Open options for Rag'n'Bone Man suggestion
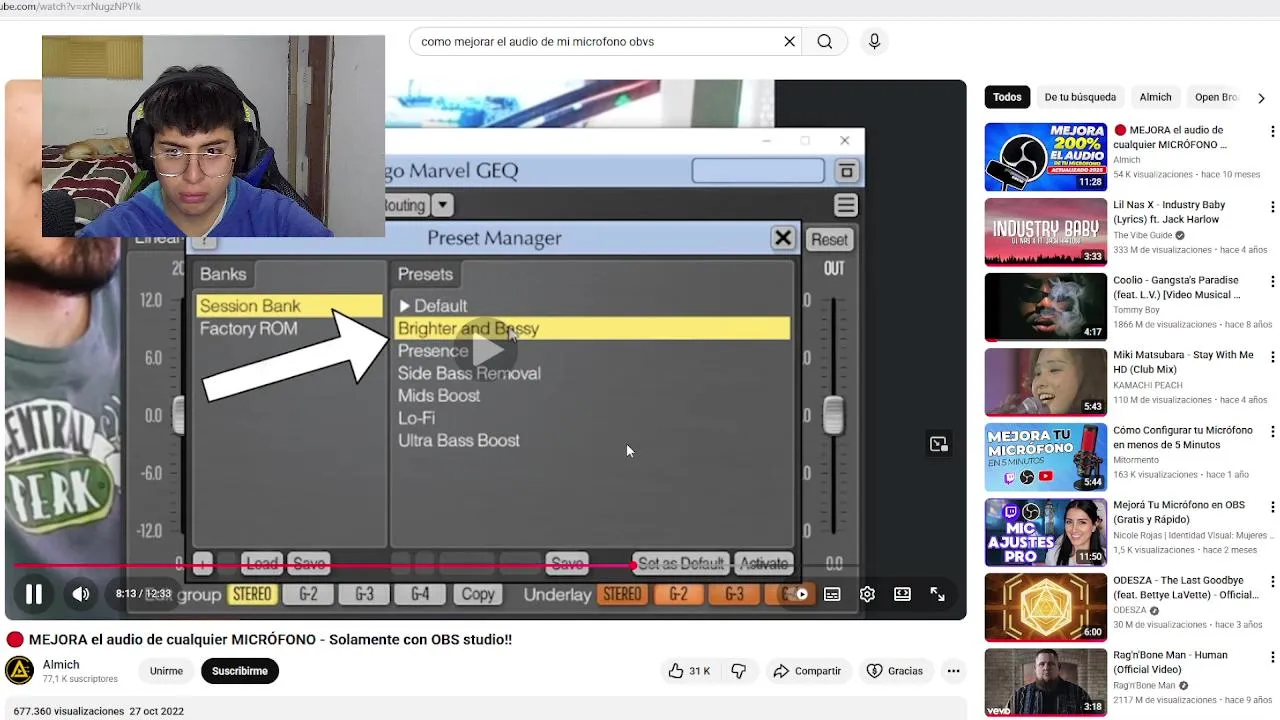 coord(1272,657)
